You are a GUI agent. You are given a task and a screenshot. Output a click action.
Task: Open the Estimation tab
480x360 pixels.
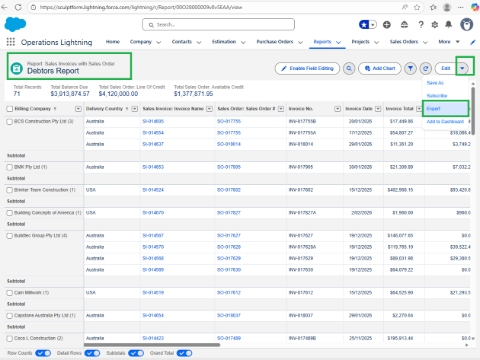click(224, 42)
